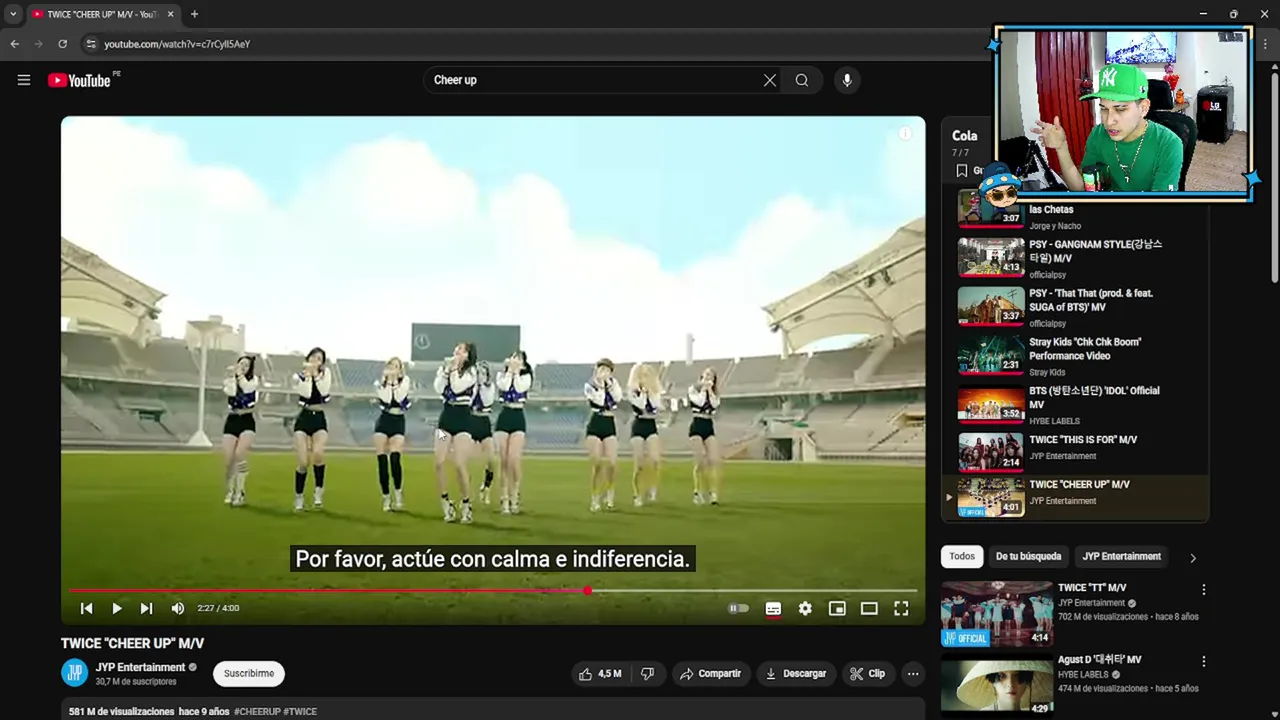Open the JYP Entertainment channel avatar

[x=75, y=673]
